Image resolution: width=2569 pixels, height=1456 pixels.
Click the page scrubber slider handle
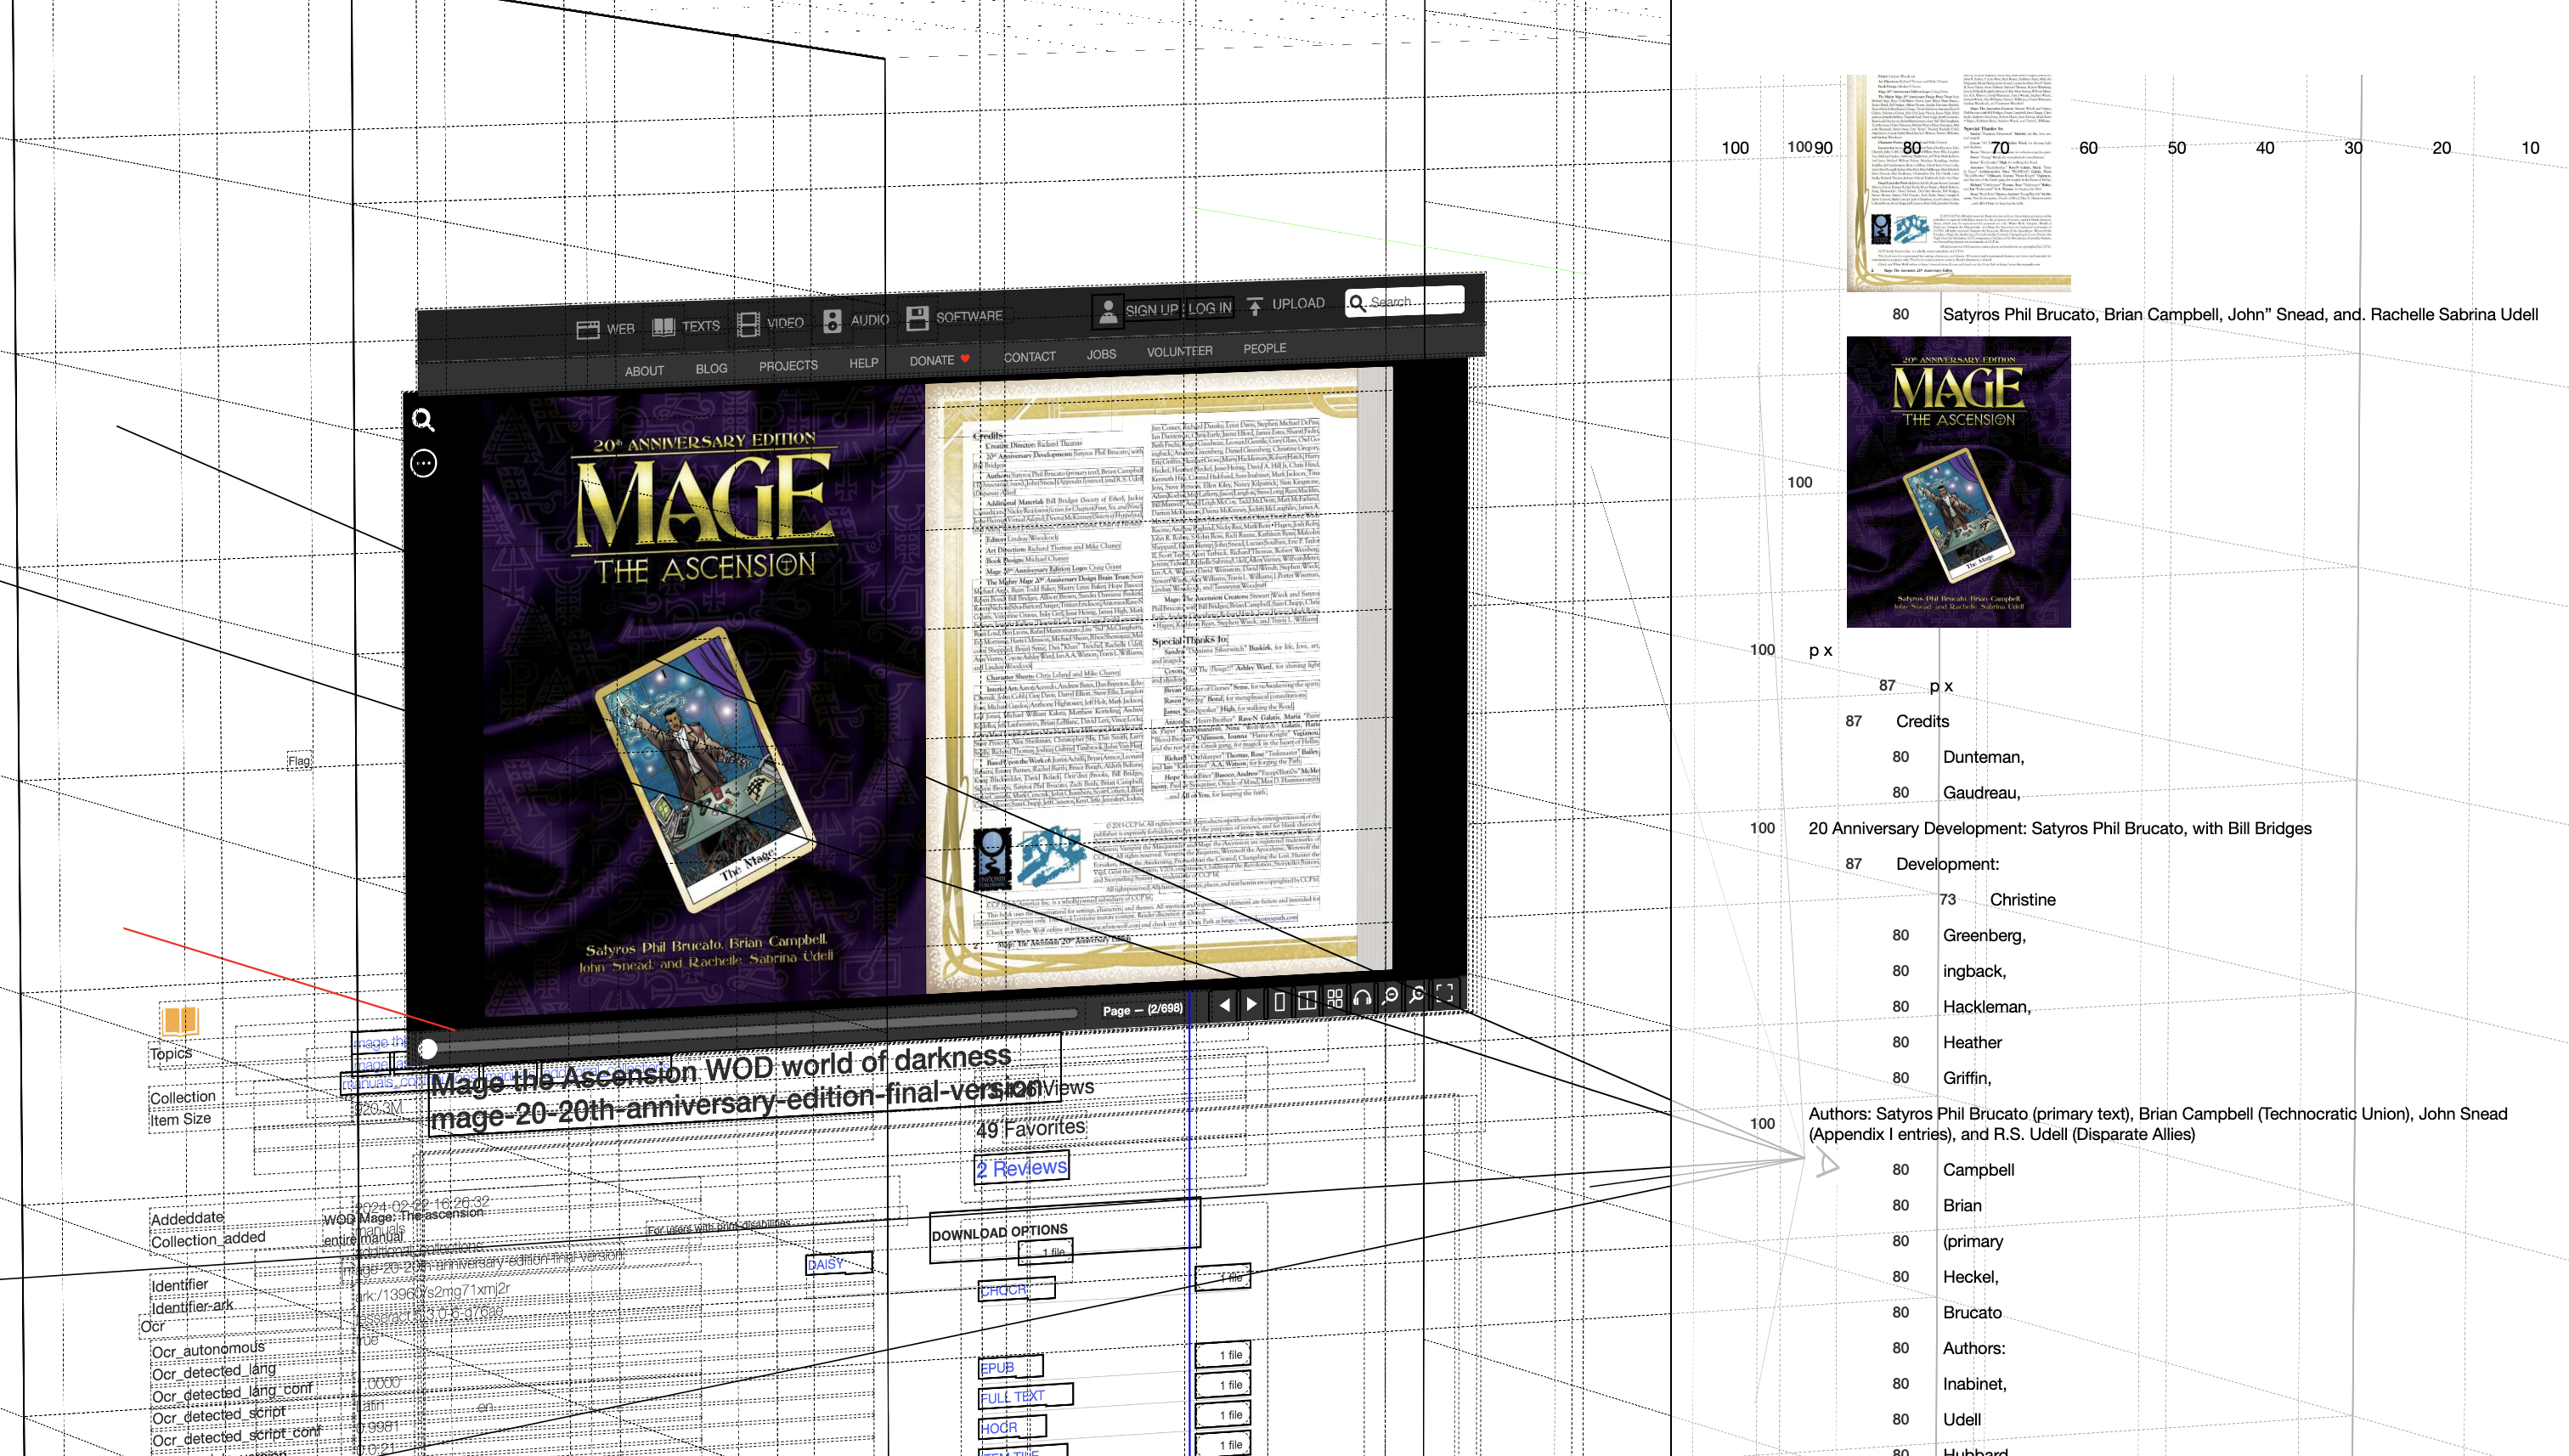(x=427, y=1048)
